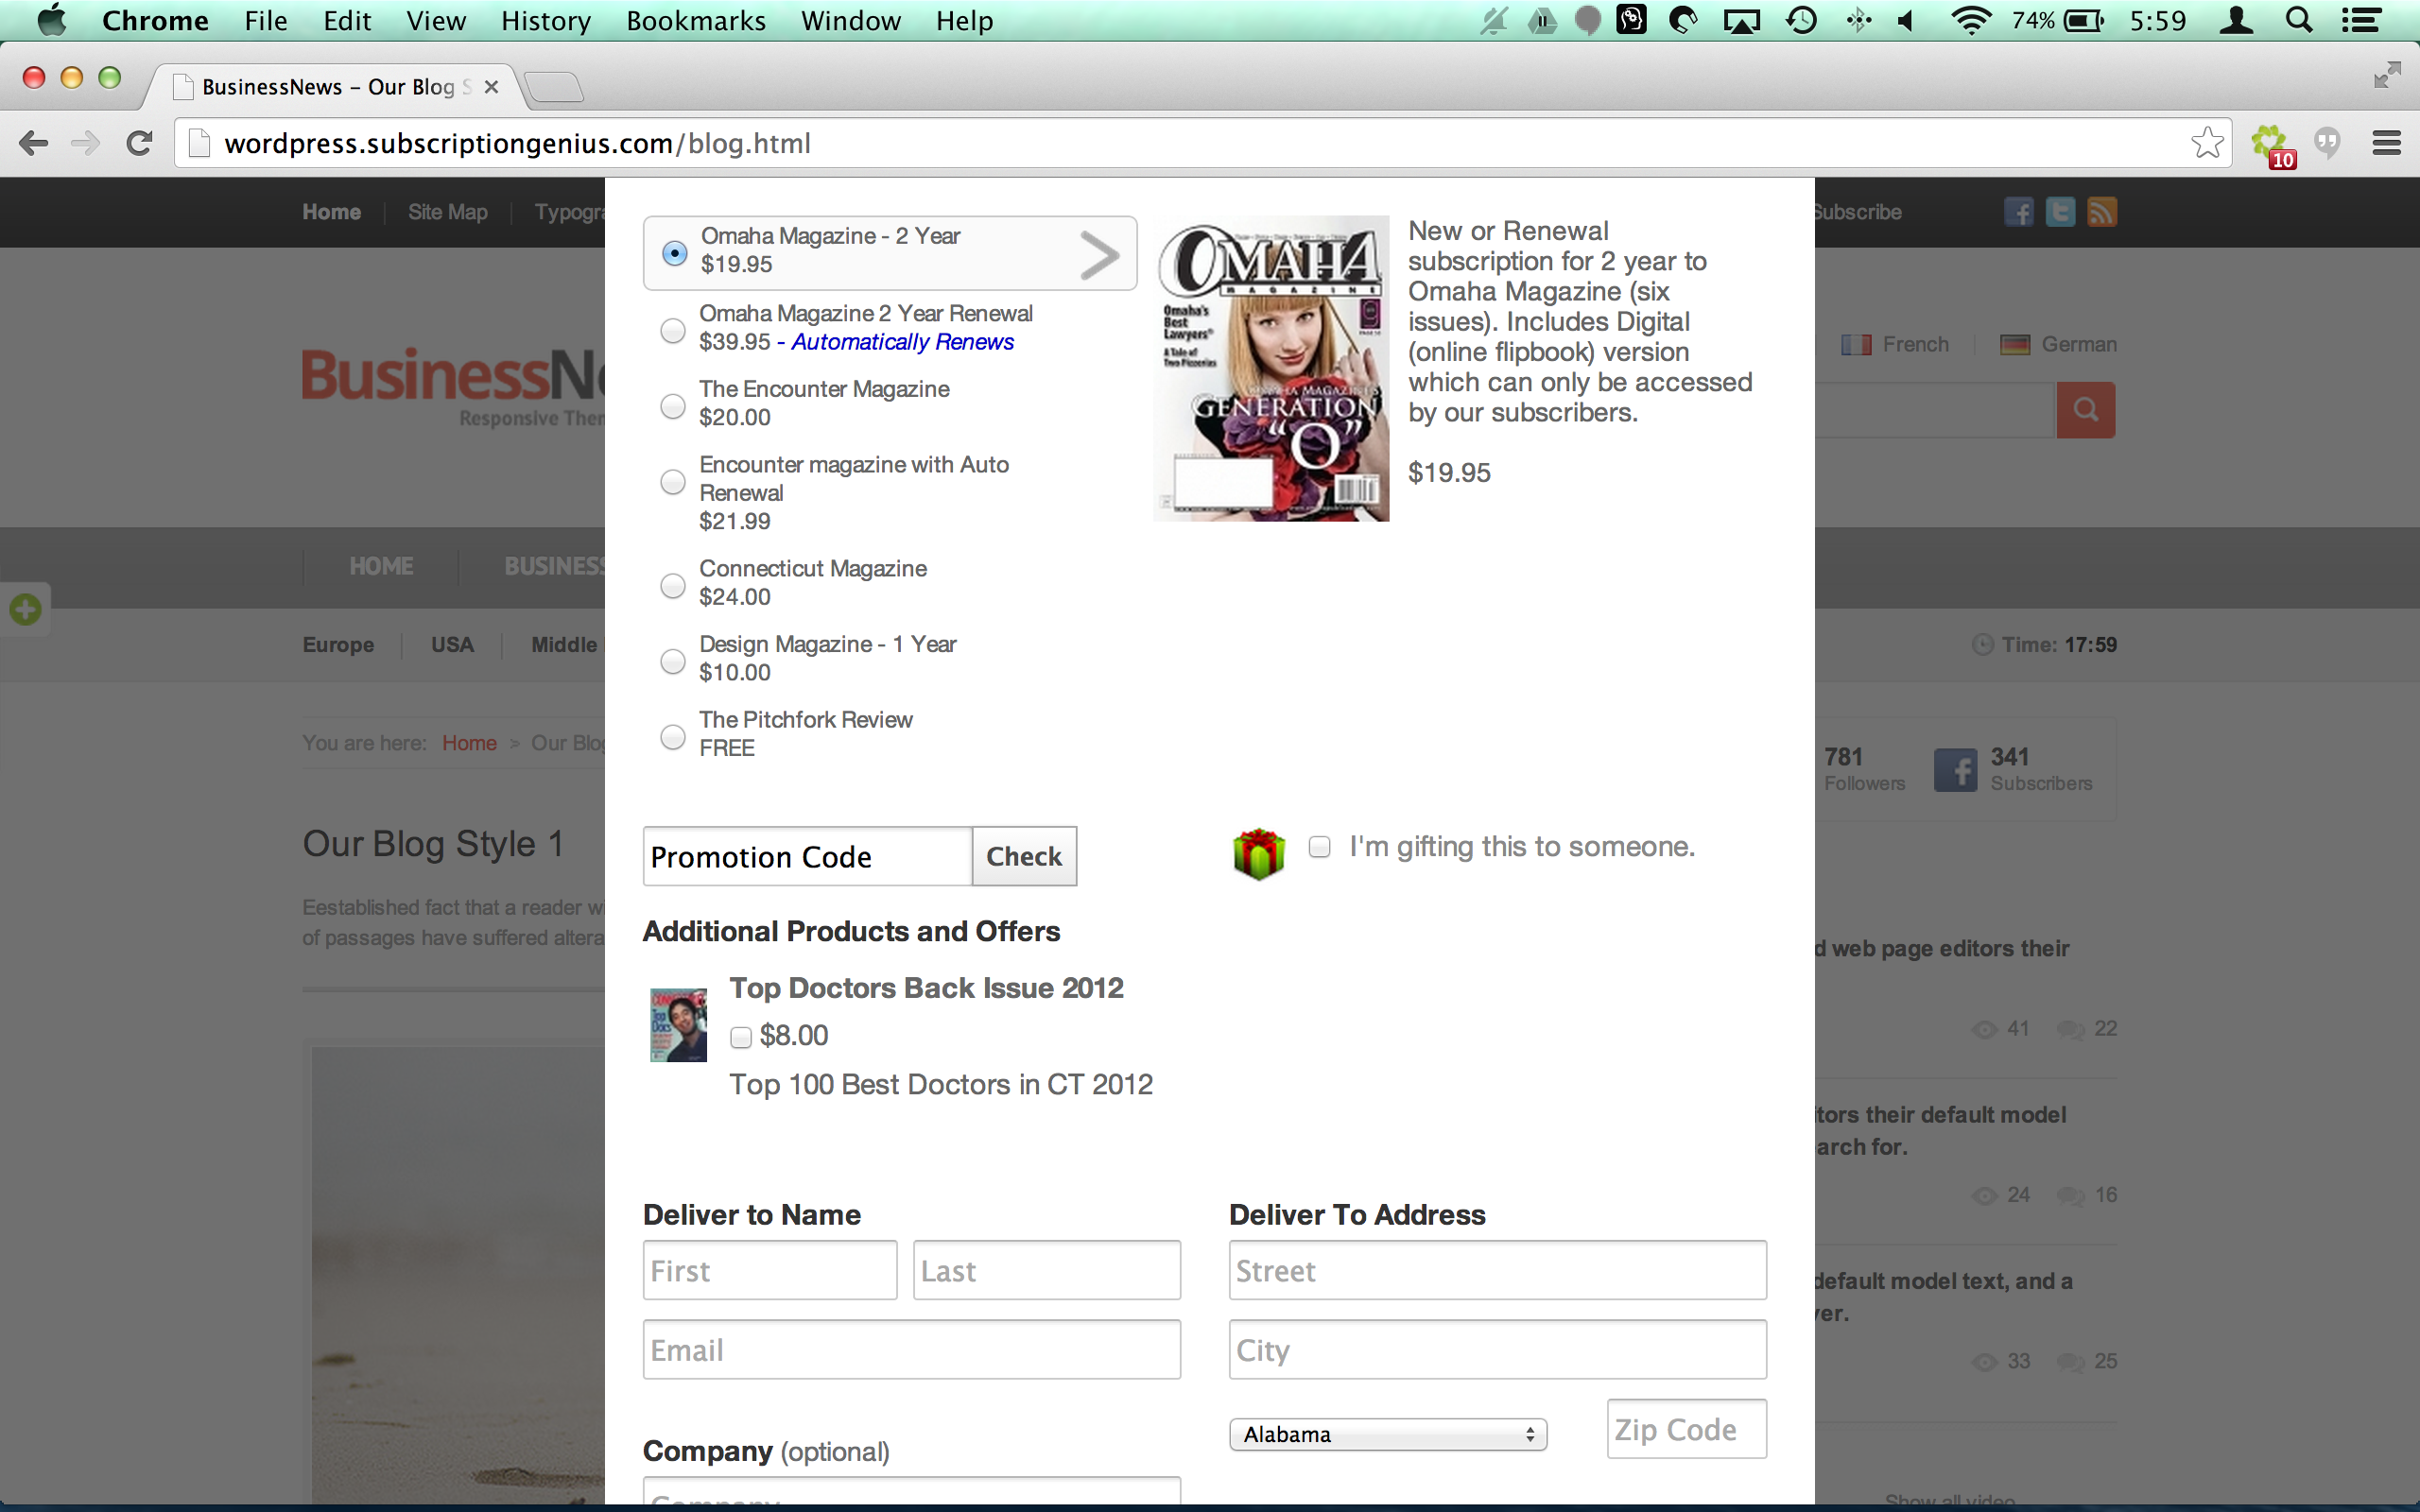Click the Email input field

(x=912, y=1349)
